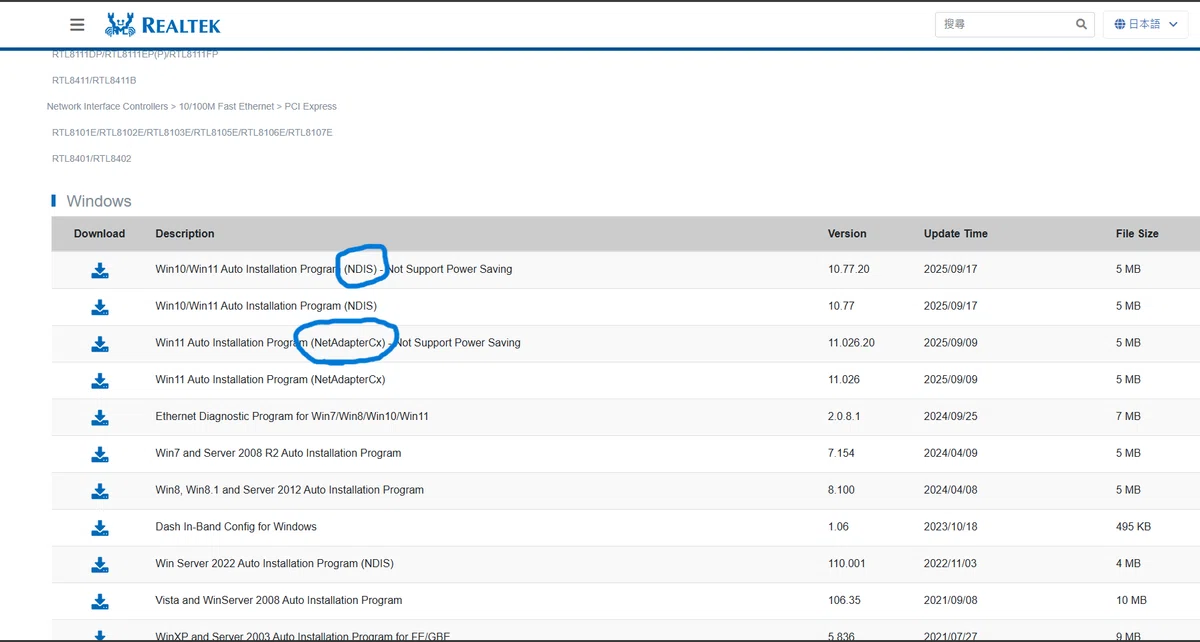1200x642 pixels.
Task: Download Win10/Win11 NDIS version 10.77 driver
Action: (100, 306)
